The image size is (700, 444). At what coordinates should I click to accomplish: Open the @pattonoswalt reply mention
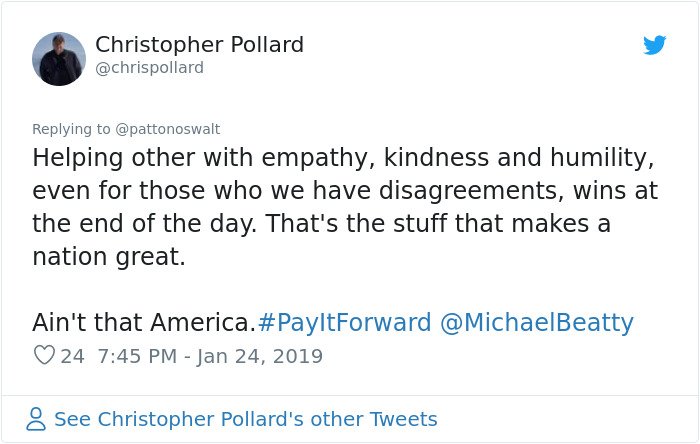pos(167,129)
